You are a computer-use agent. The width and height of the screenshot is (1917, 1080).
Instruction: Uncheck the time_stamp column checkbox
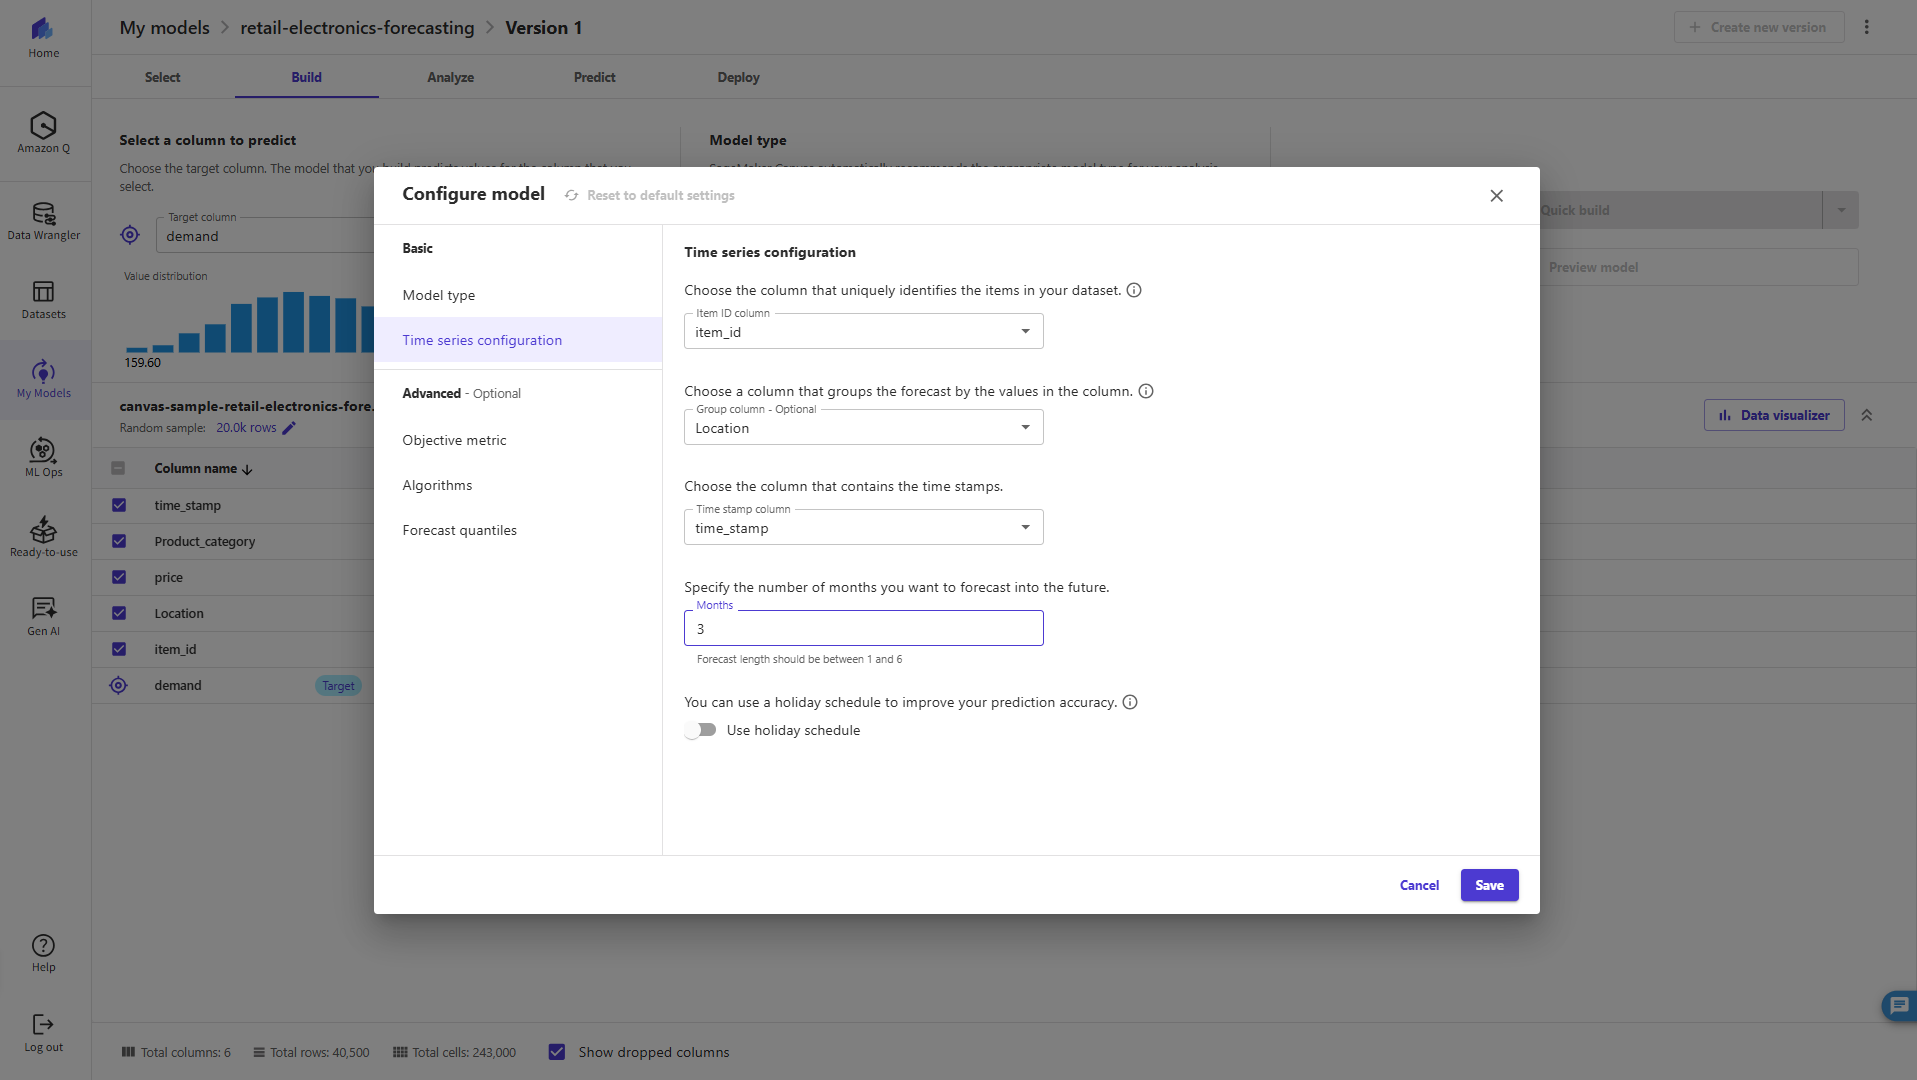coord(119,505)
